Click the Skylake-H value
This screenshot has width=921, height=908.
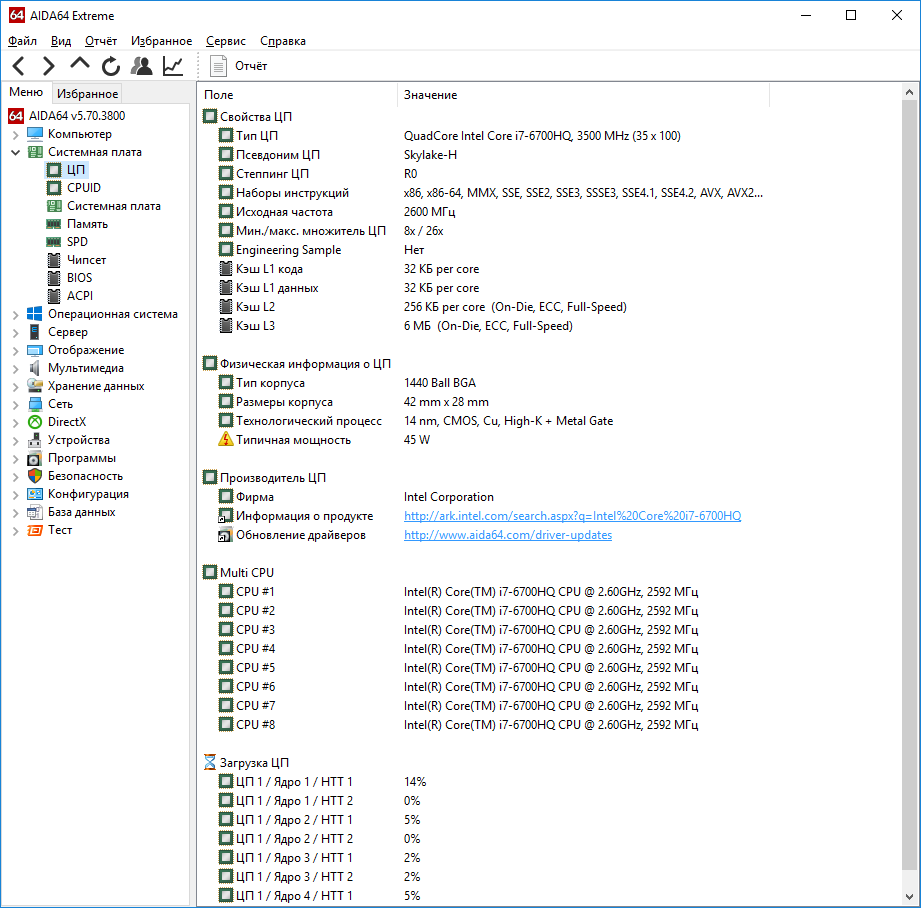pyautogui.click(x=430, y=155)
